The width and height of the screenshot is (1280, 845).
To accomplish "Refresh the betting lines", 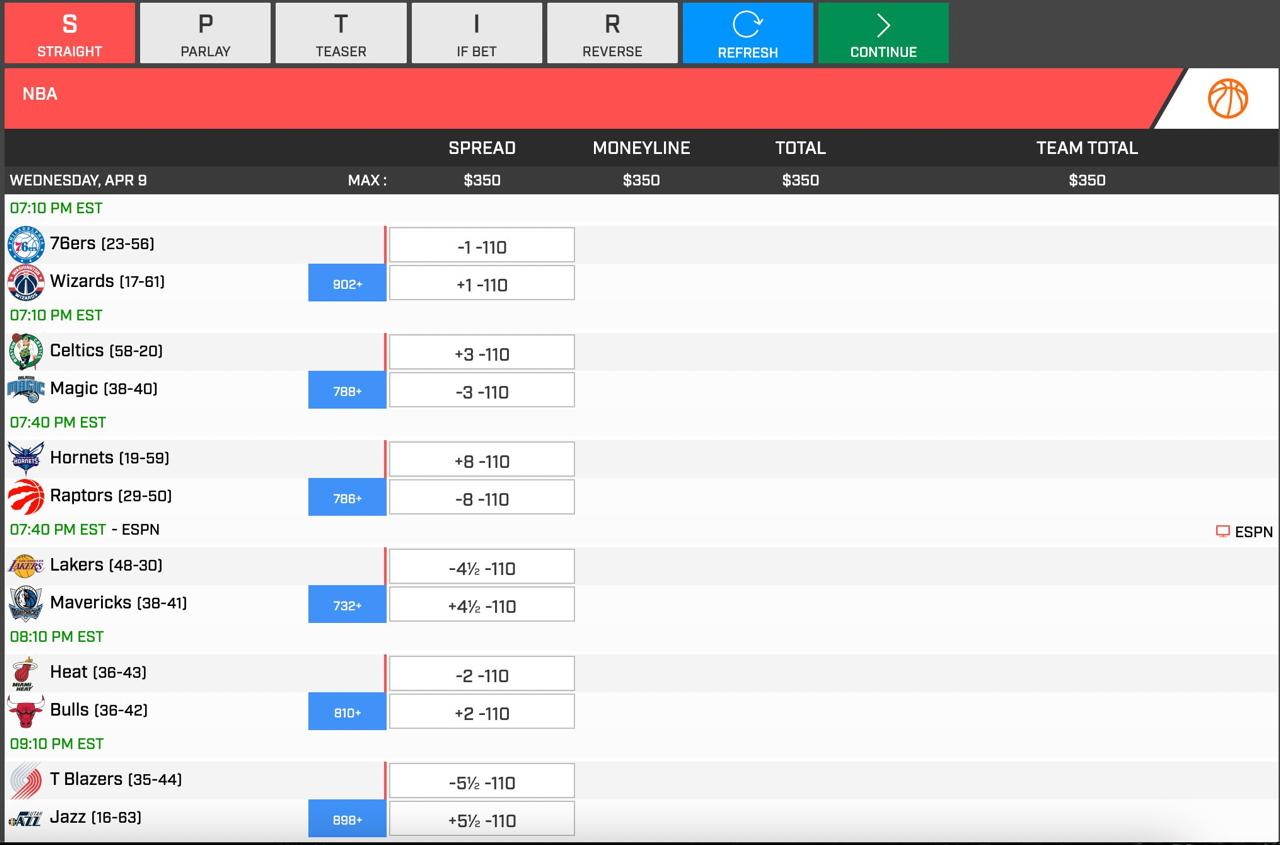I will tap(748, 33).
